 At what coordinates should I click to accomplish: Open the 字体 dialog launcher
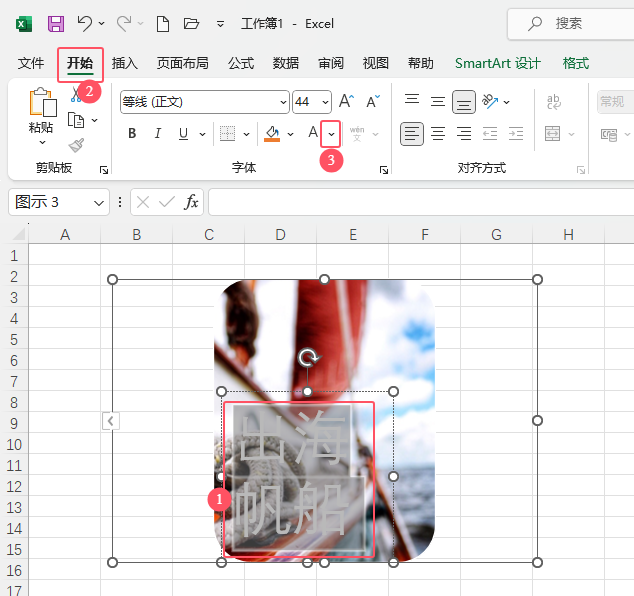tap(384, 170)
